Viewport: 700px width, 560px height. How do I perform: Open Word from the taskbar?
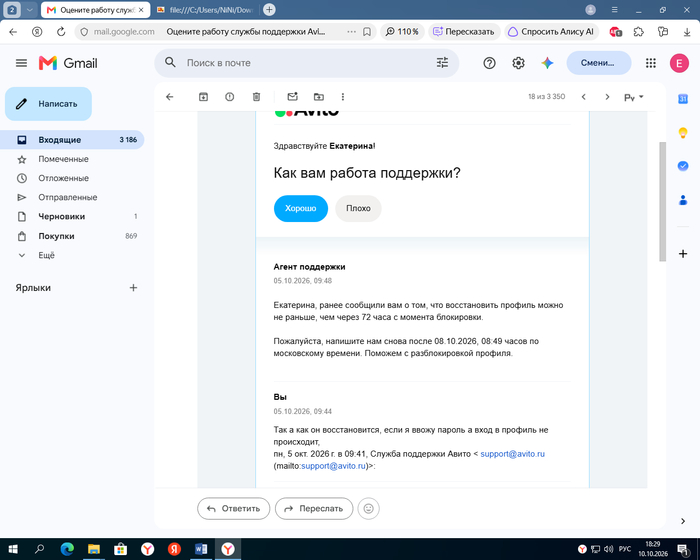201,549
